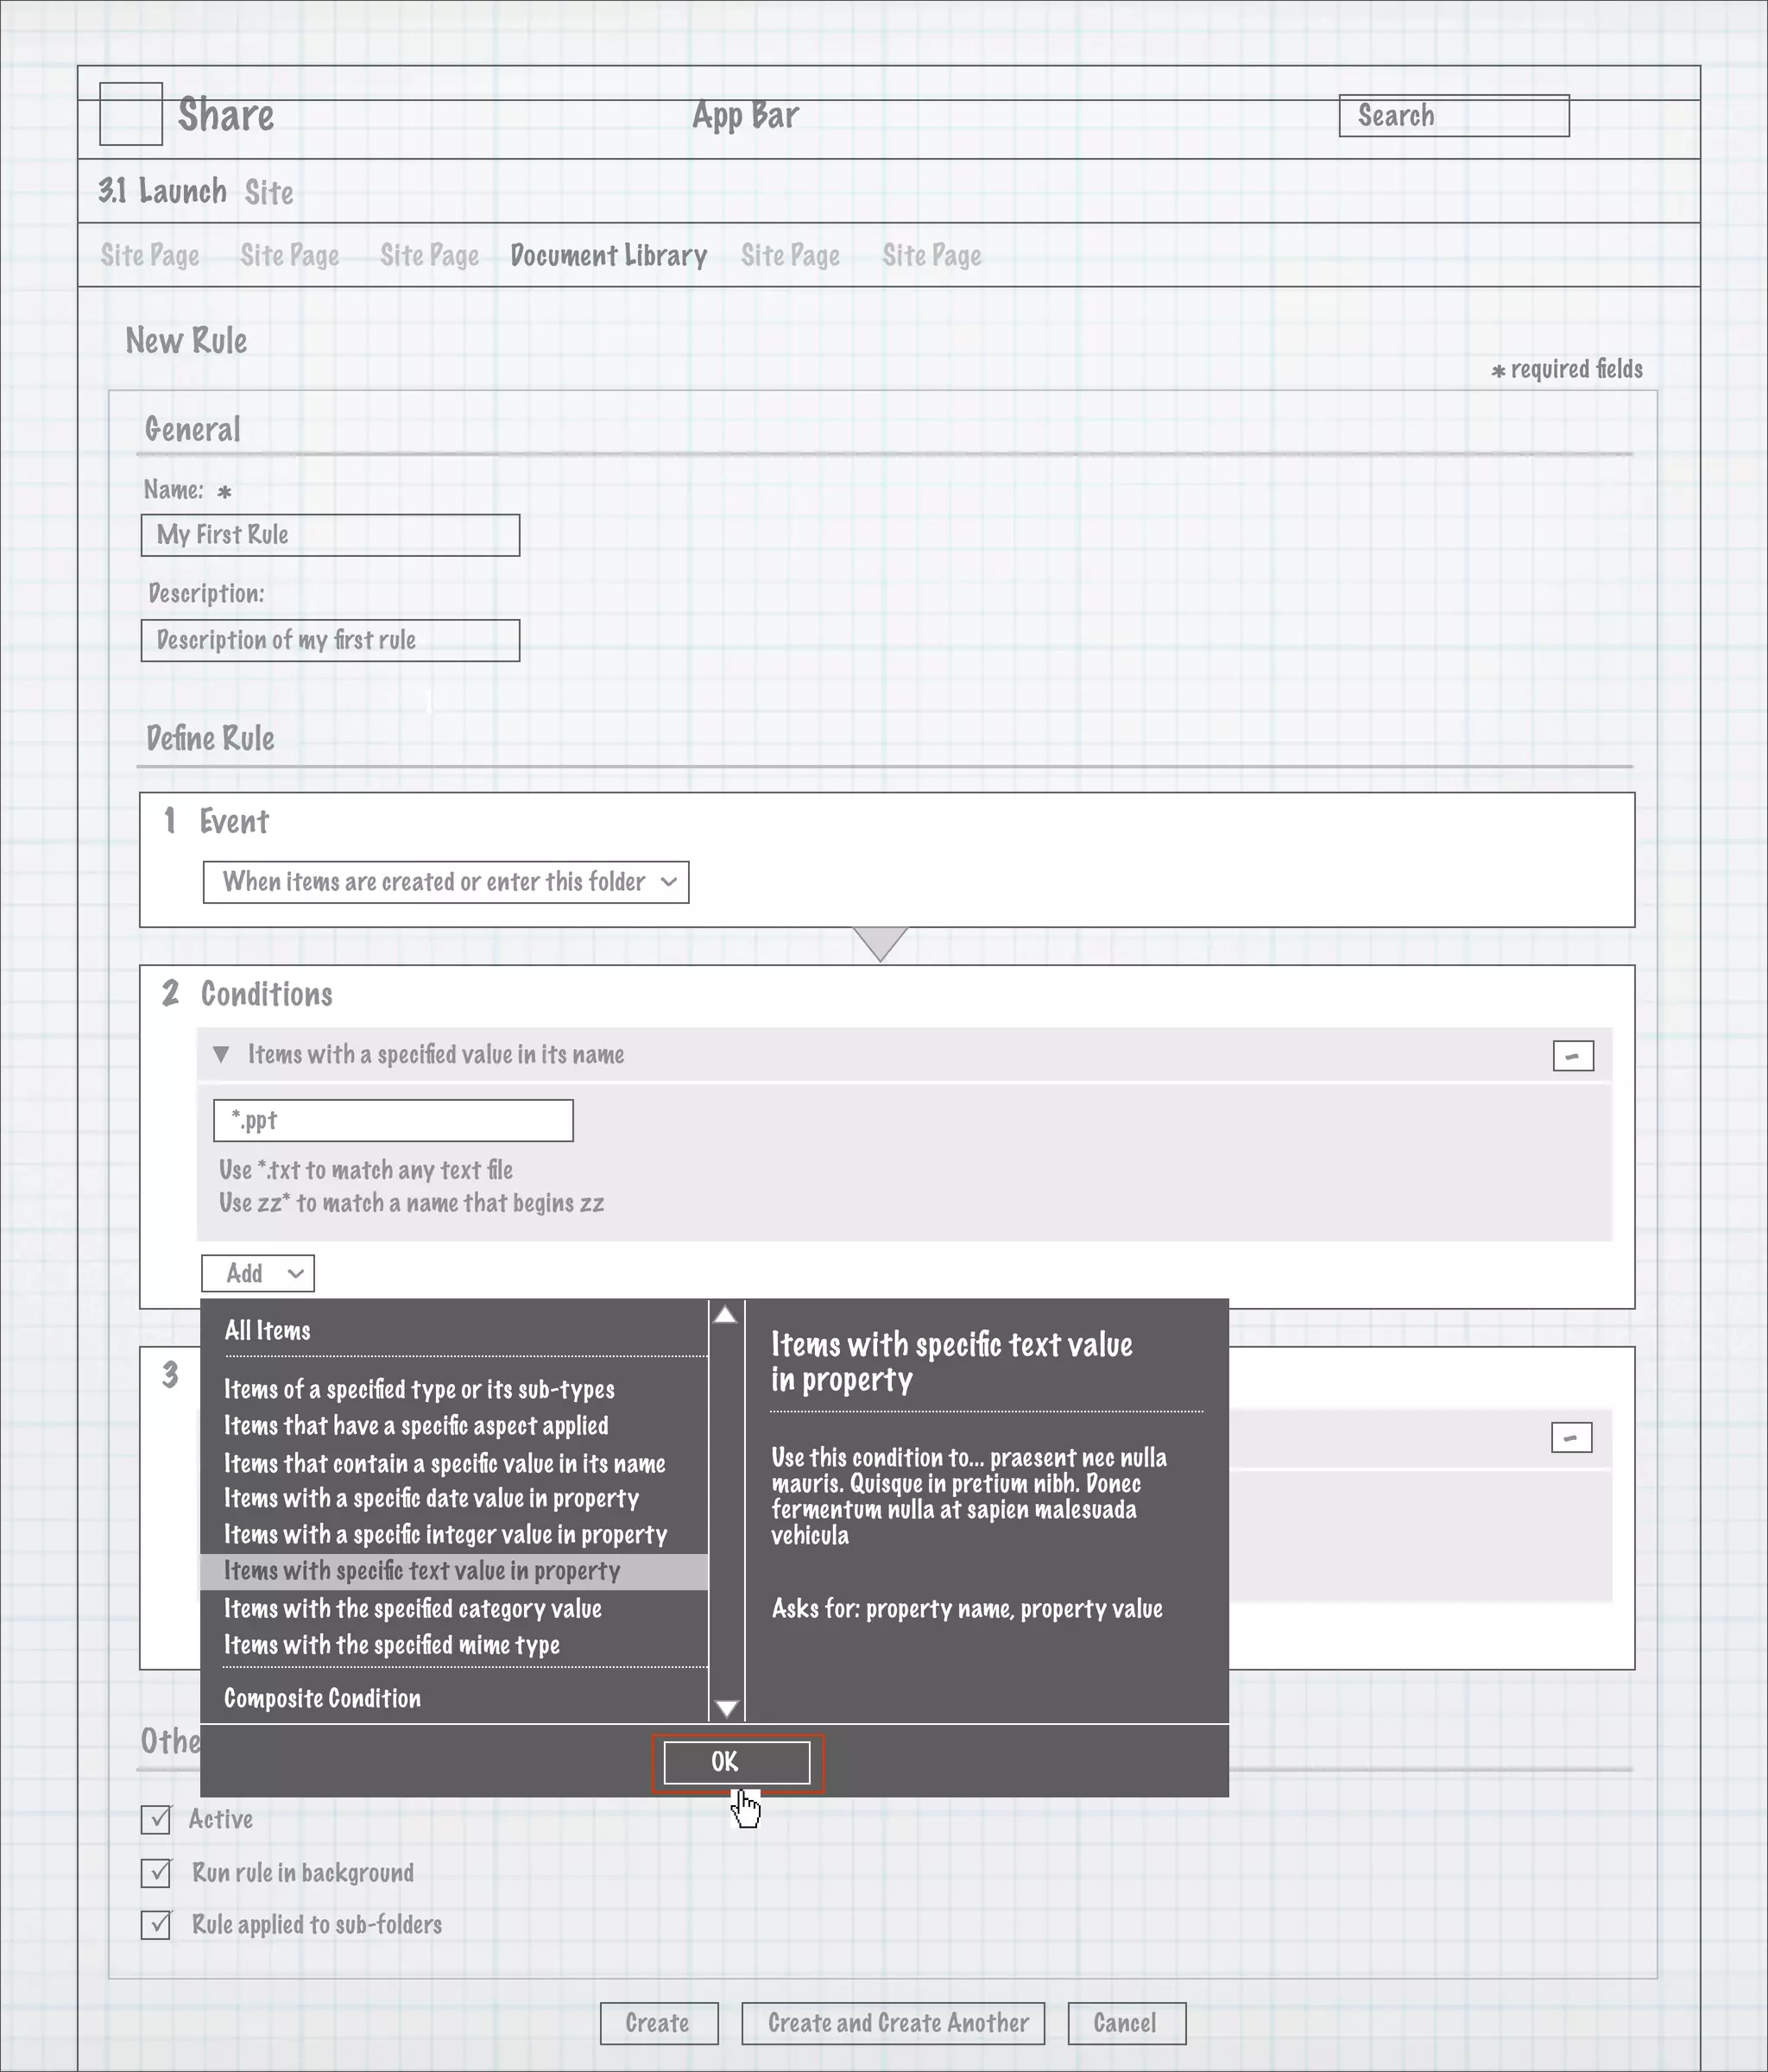Image resolution: width=1768 pixels, height=2072 pixels.
Task: Select the All Items condition entry
Action: [x=267, y=1331]
